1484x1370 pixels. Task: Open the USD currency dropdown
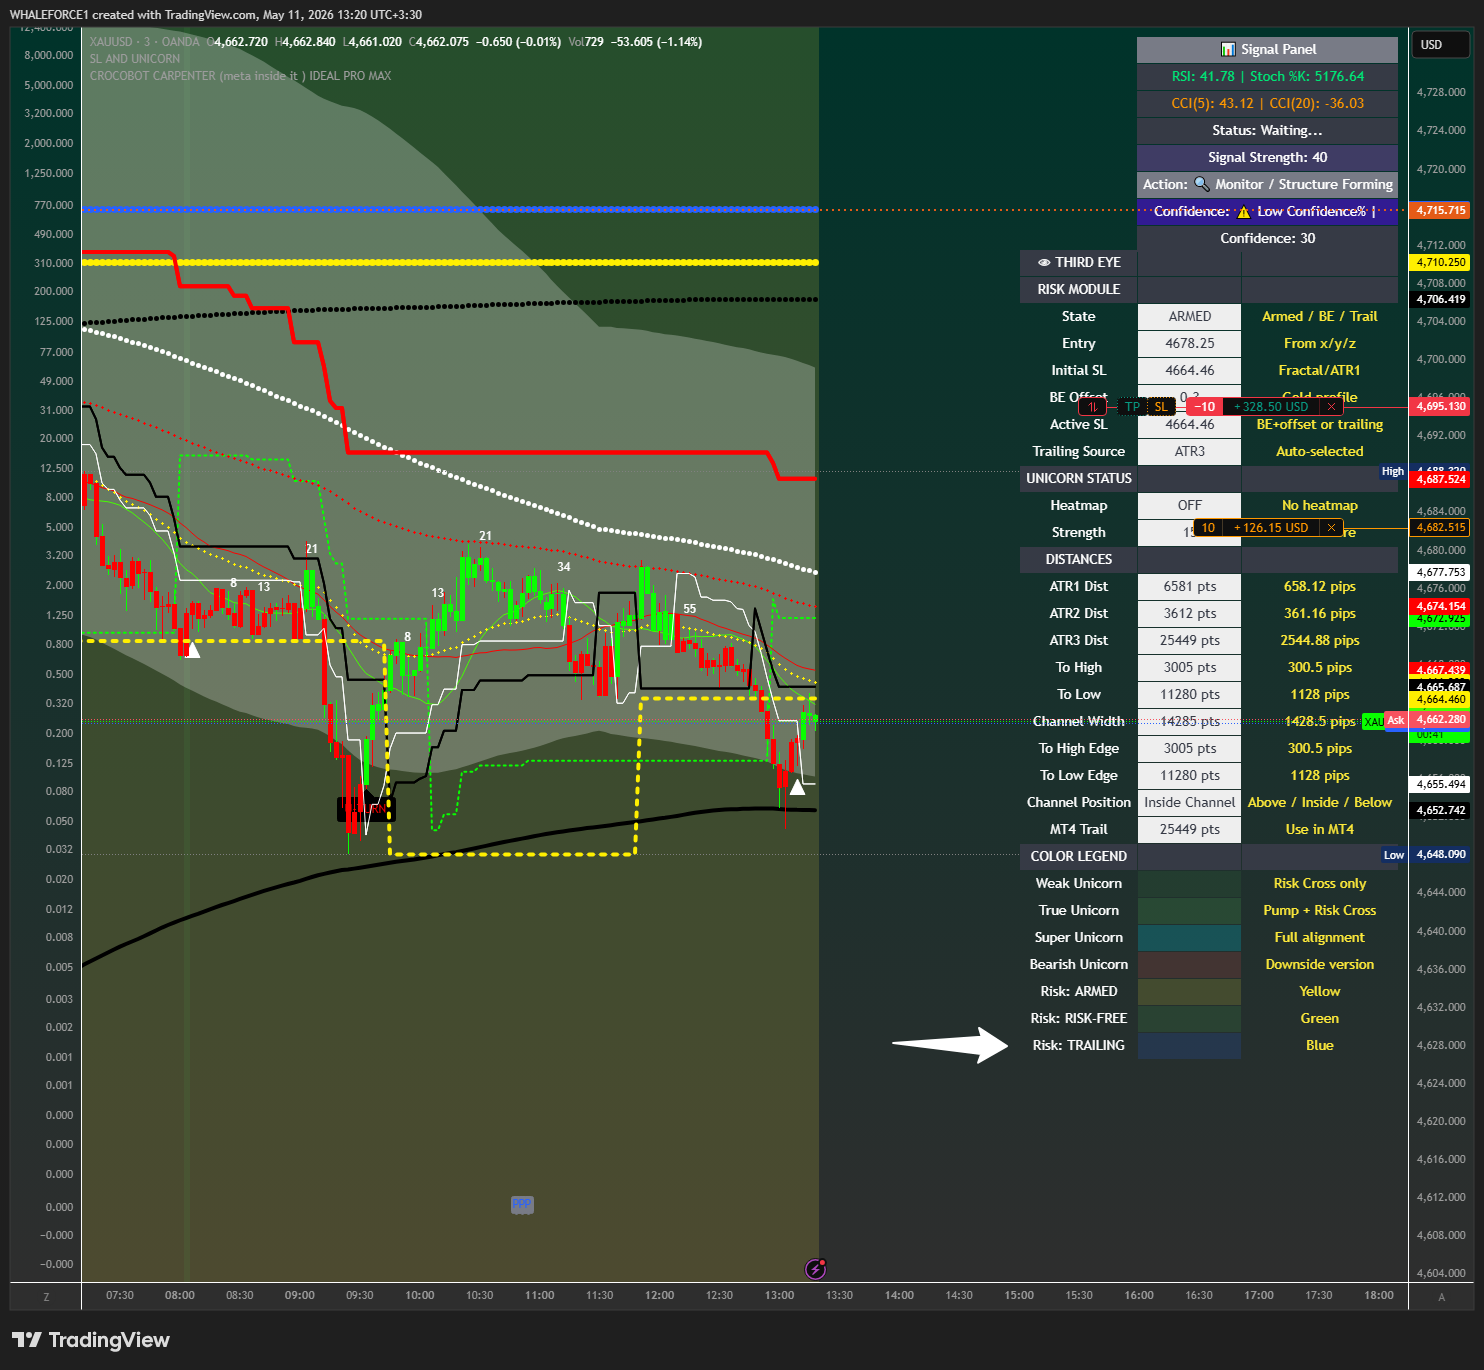coord(1440,45)
